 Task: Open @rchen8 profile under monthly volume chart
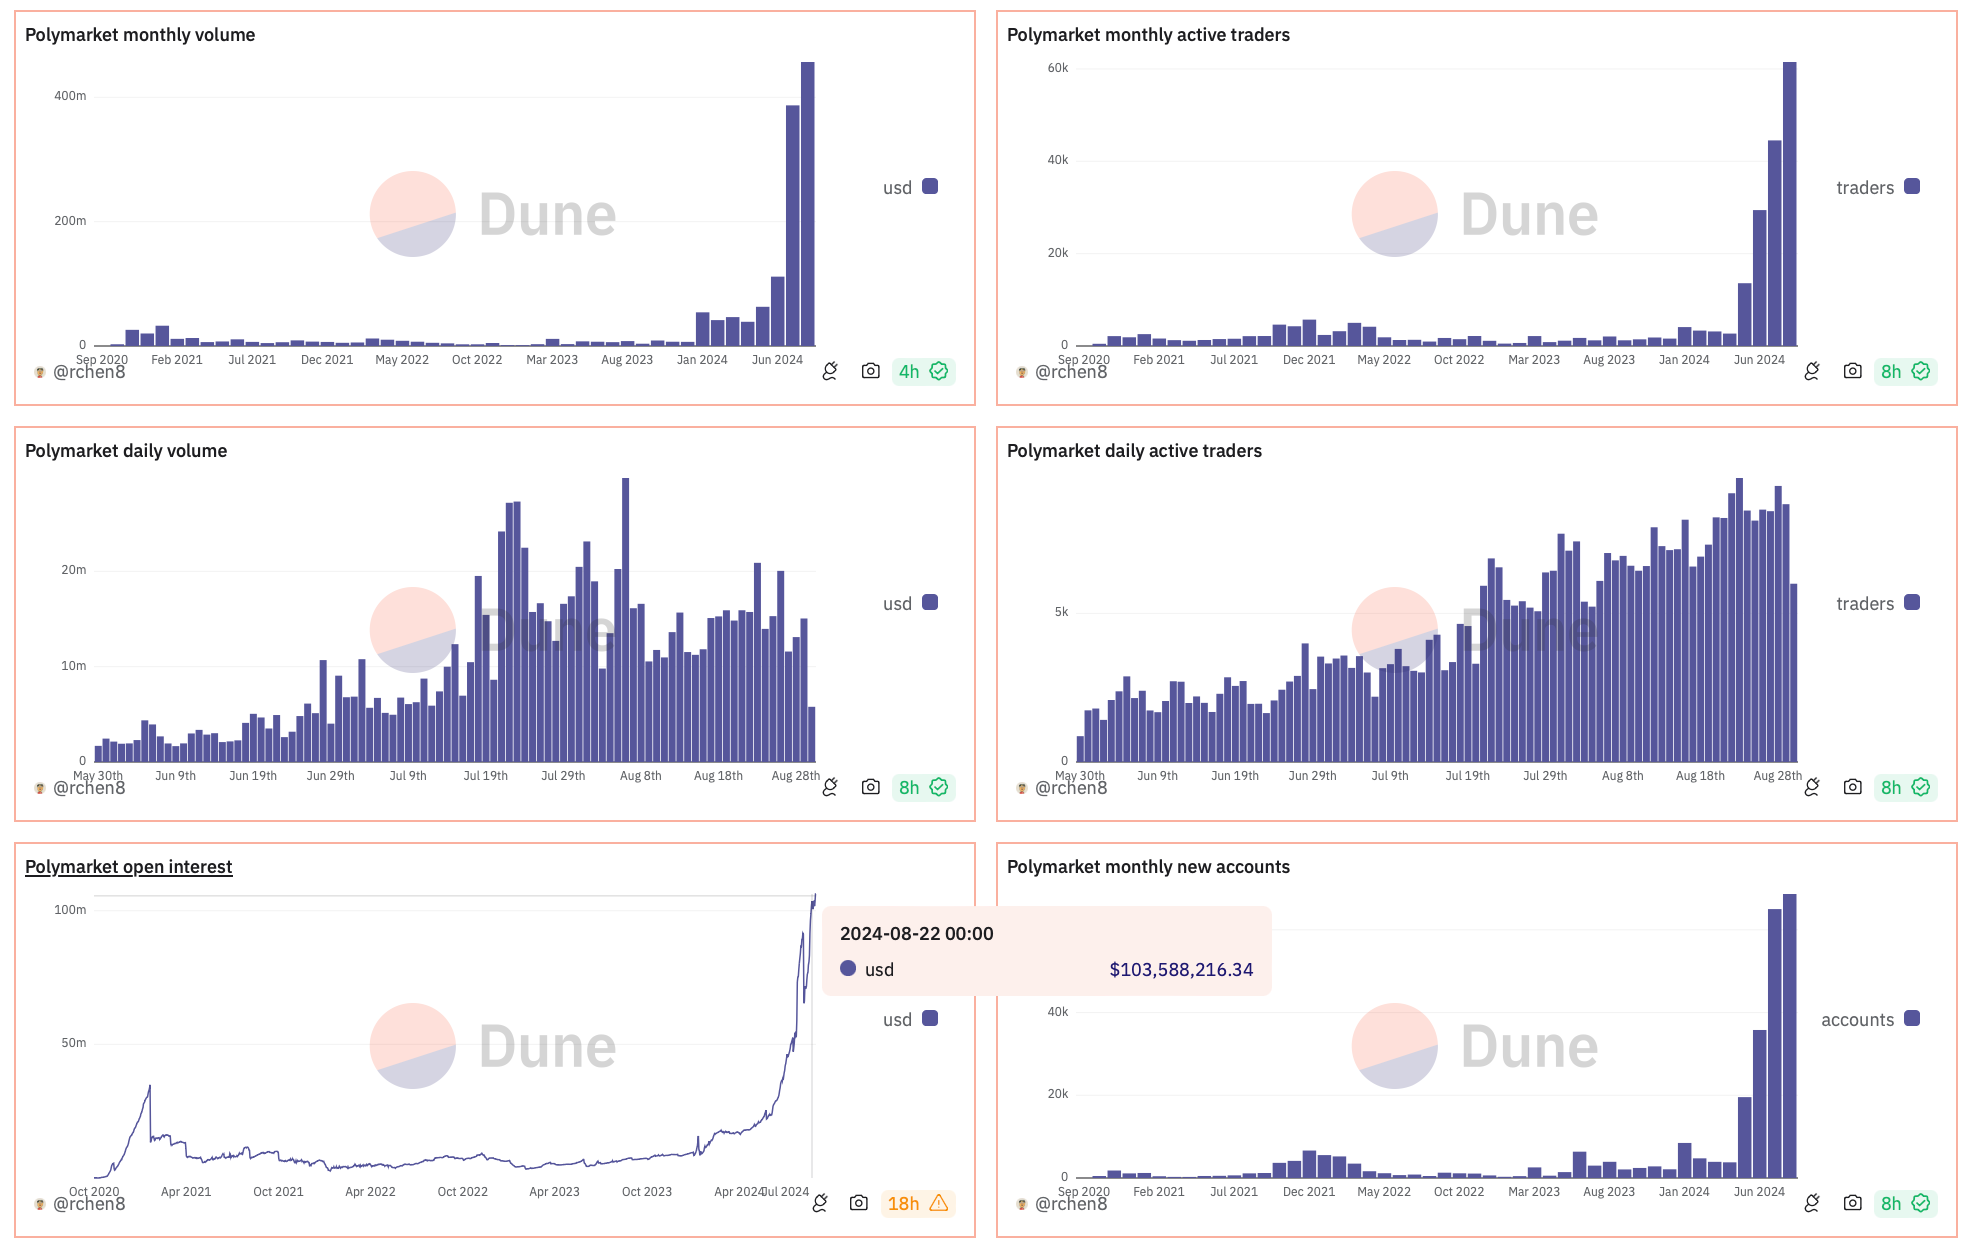tap(88, 372)
